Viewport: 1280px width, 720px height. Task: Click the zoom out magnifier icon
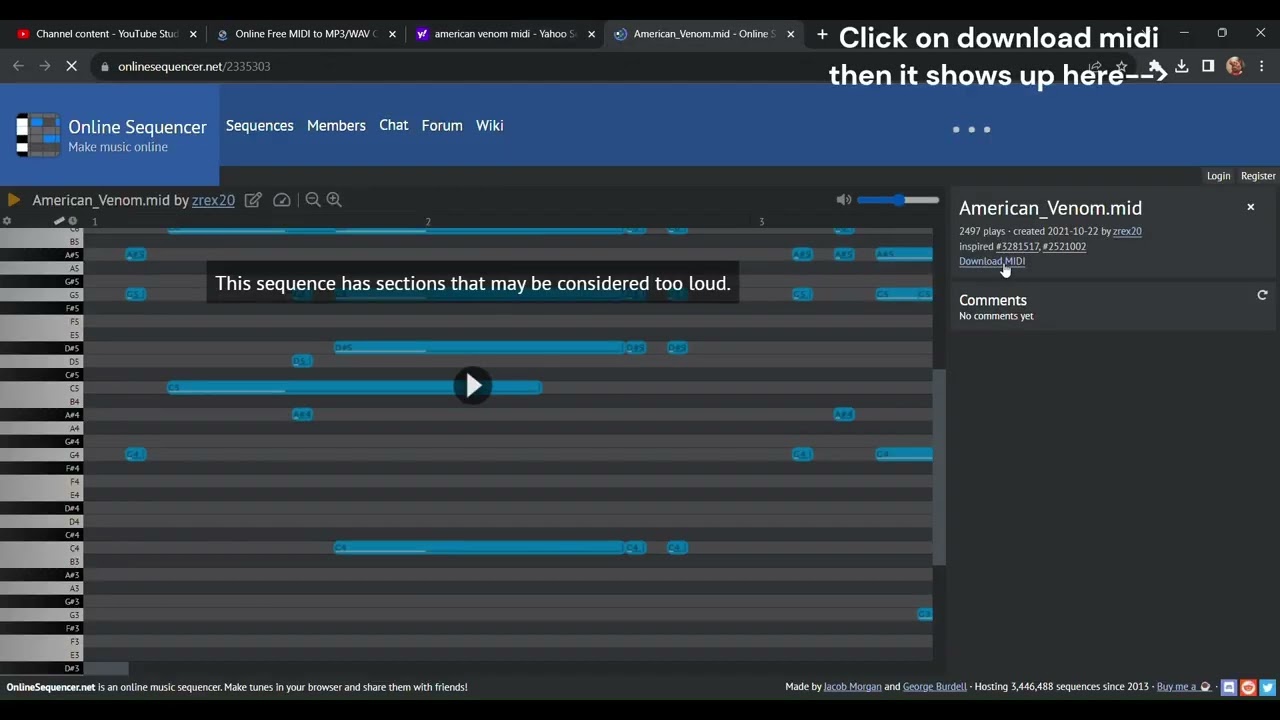[x=312, y=200]
